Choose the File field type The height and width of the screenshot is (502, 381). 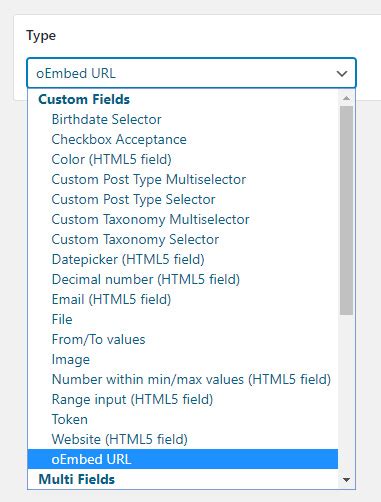pyautogui.click(x=183, y=319)
